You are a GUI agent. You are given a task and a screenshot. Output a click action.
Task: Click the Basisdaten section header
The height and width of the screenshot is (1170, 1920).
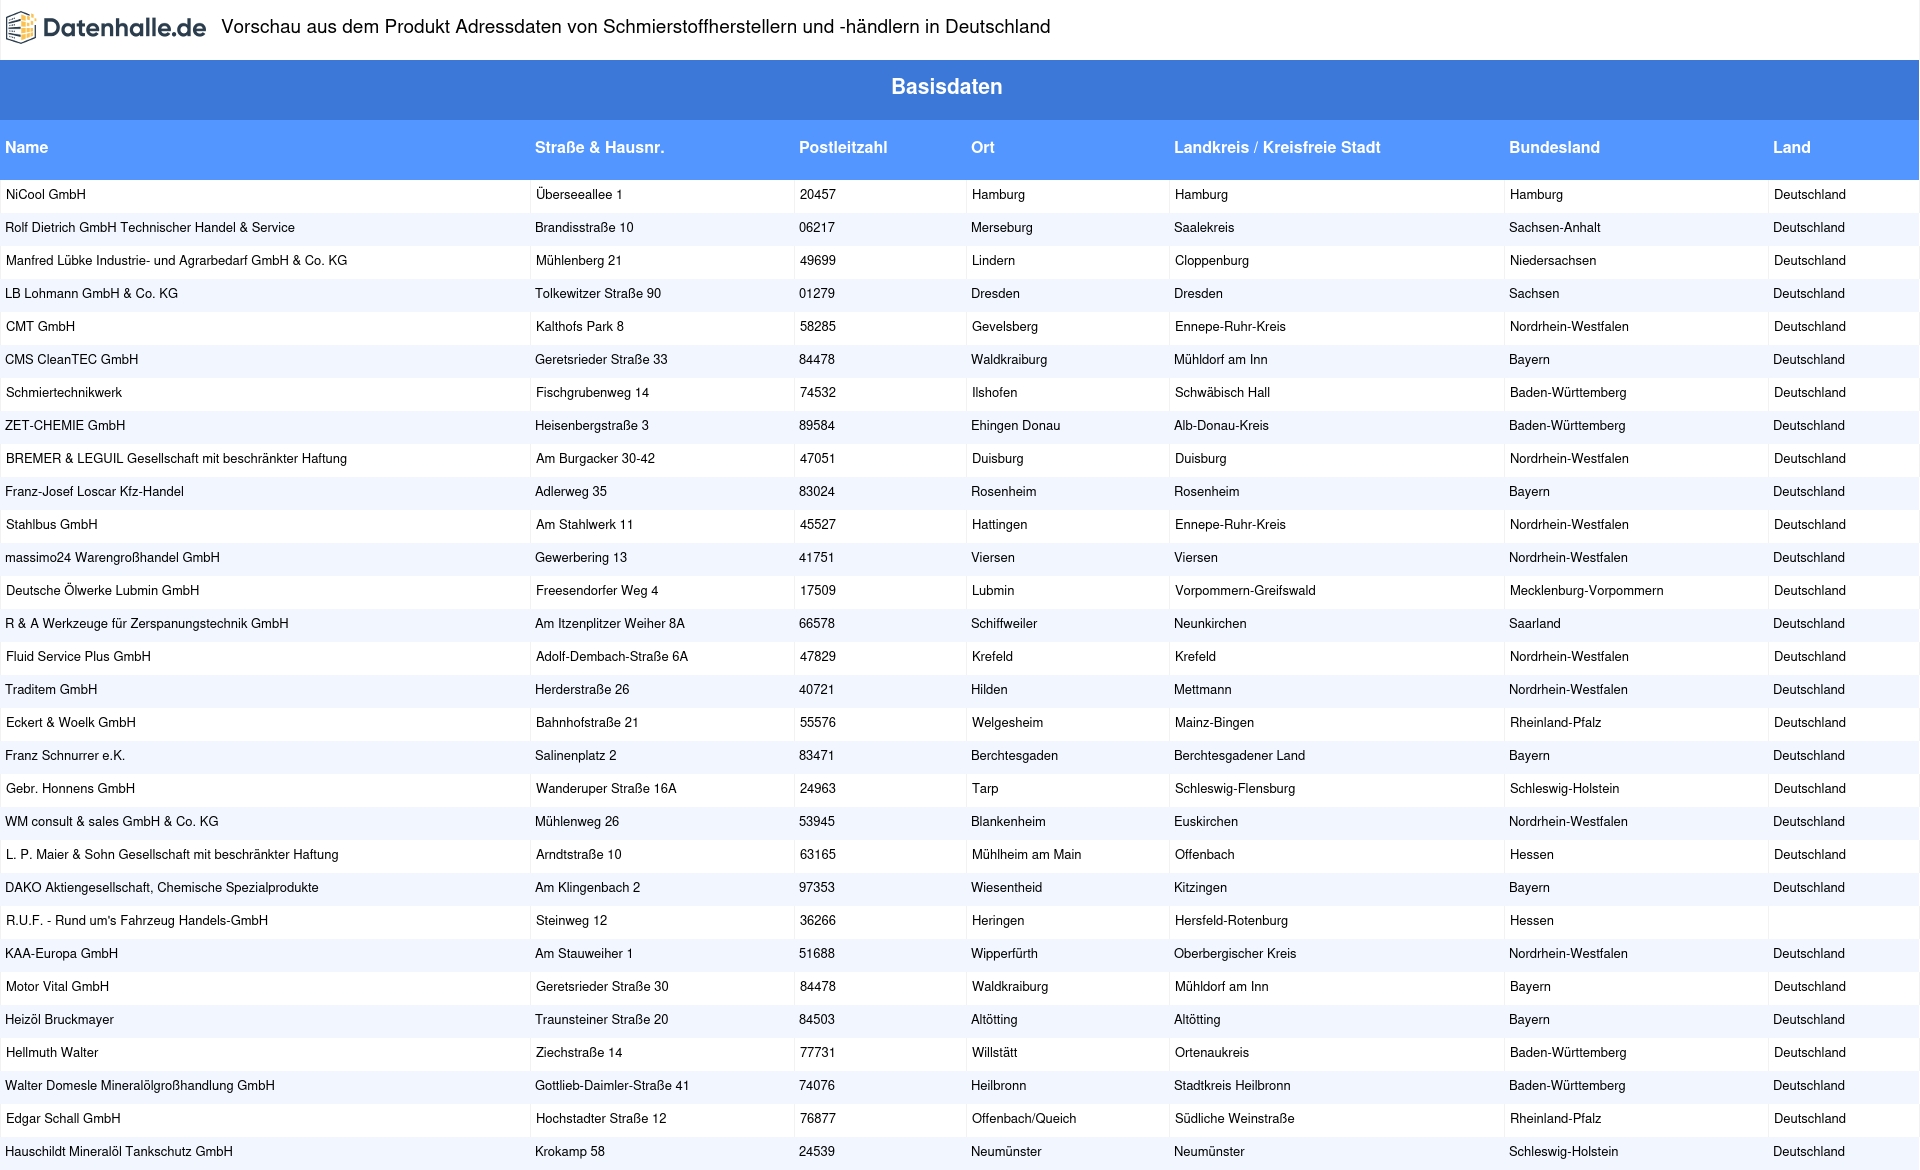[x=946, y=87]
